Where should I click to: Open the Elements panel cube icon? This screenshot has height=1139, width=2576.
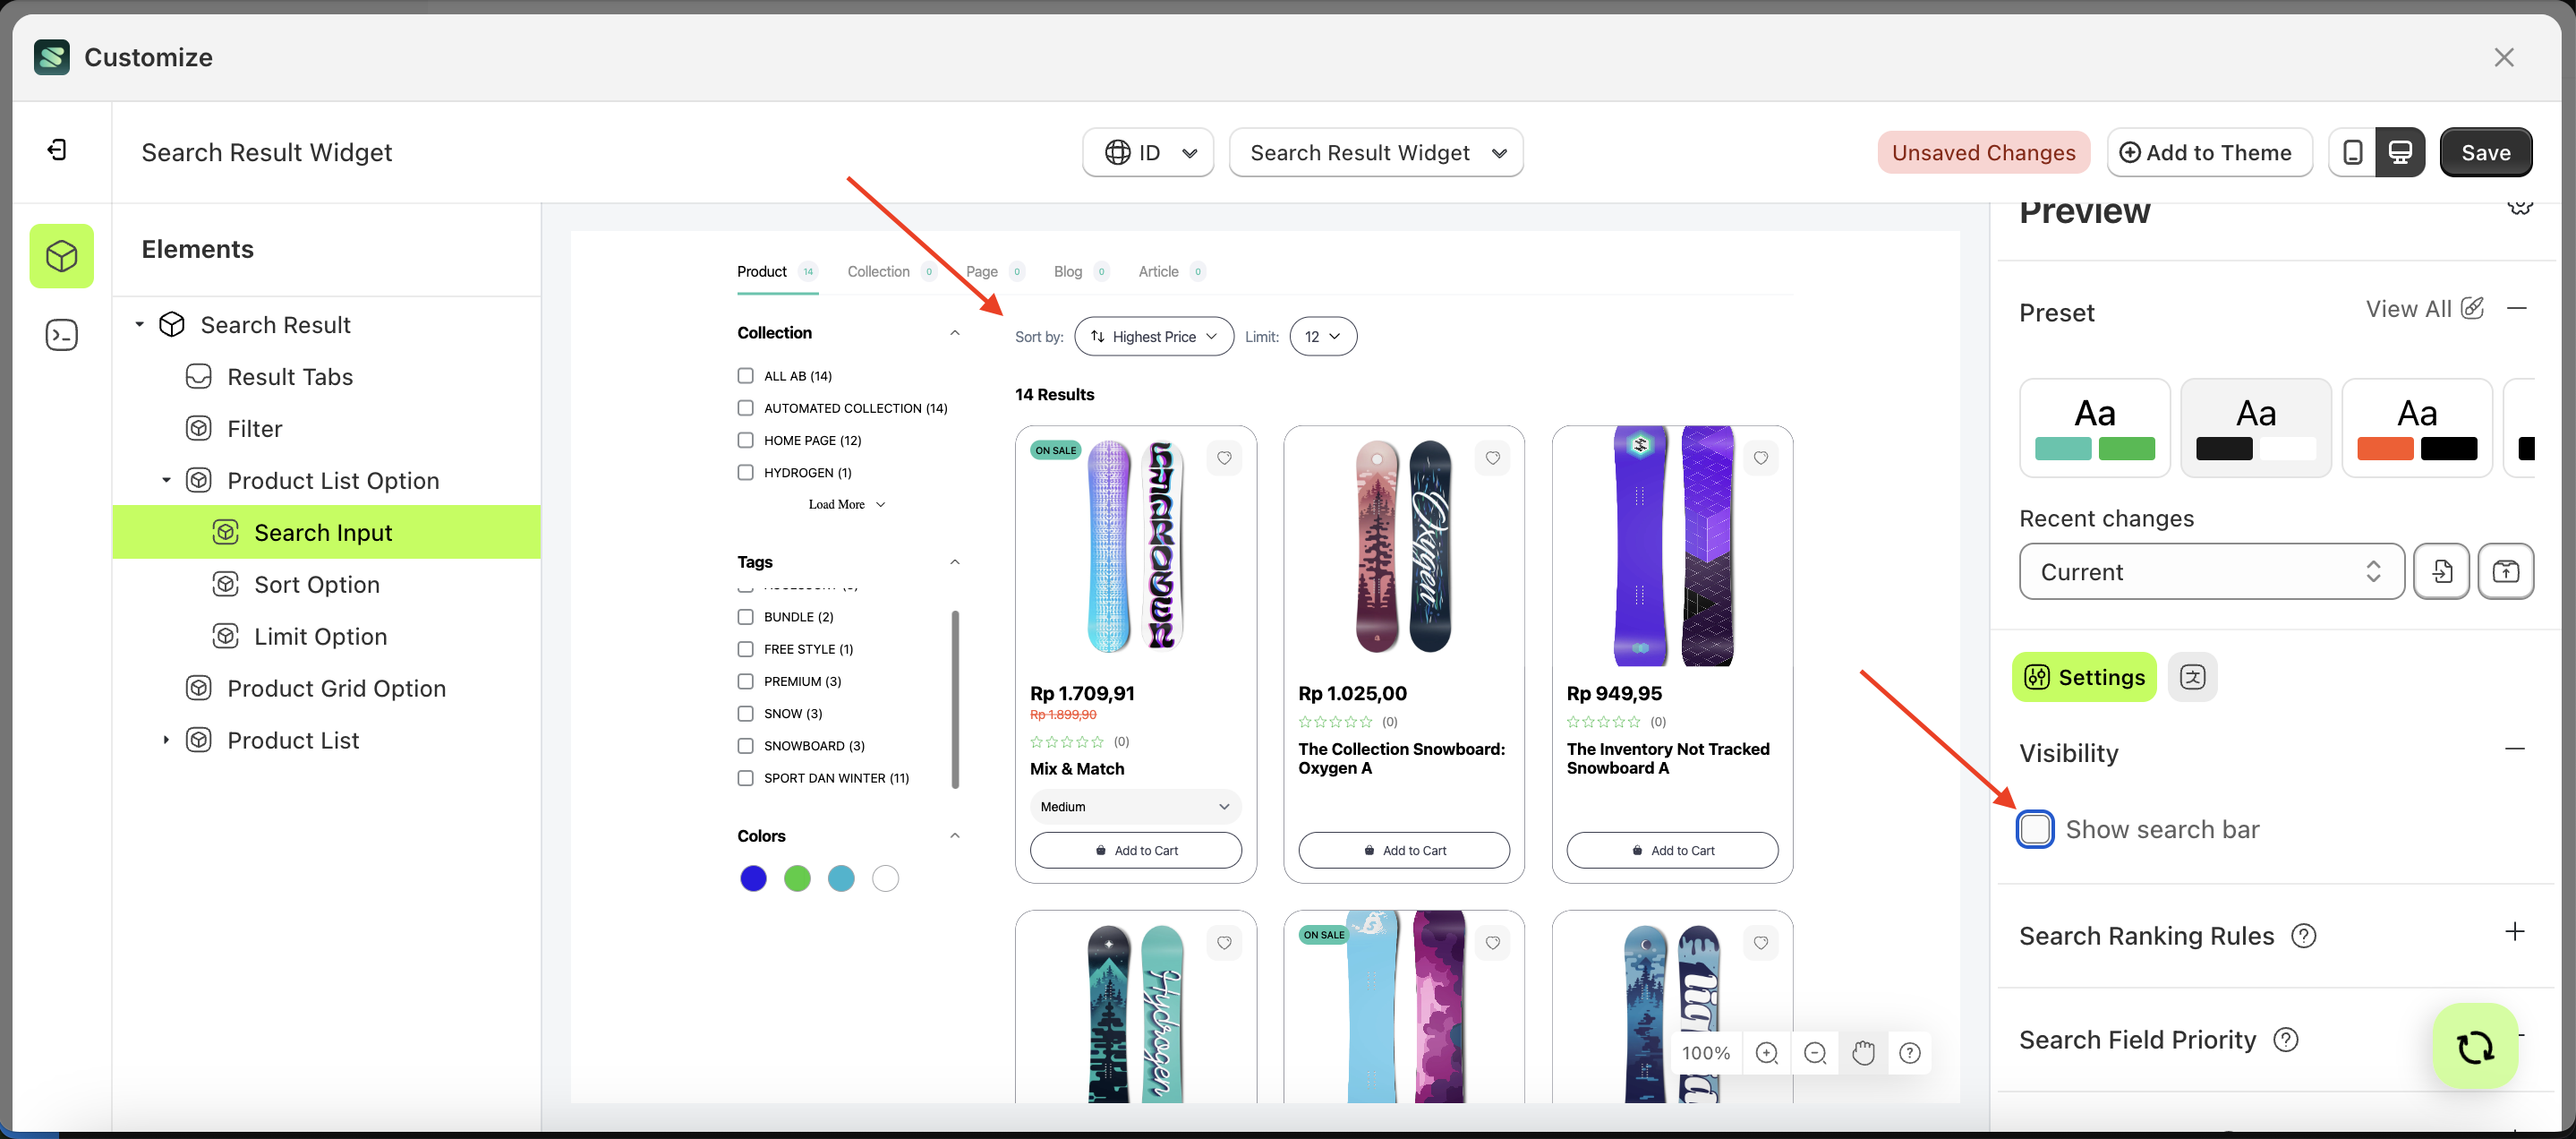[x=61, y=255]
